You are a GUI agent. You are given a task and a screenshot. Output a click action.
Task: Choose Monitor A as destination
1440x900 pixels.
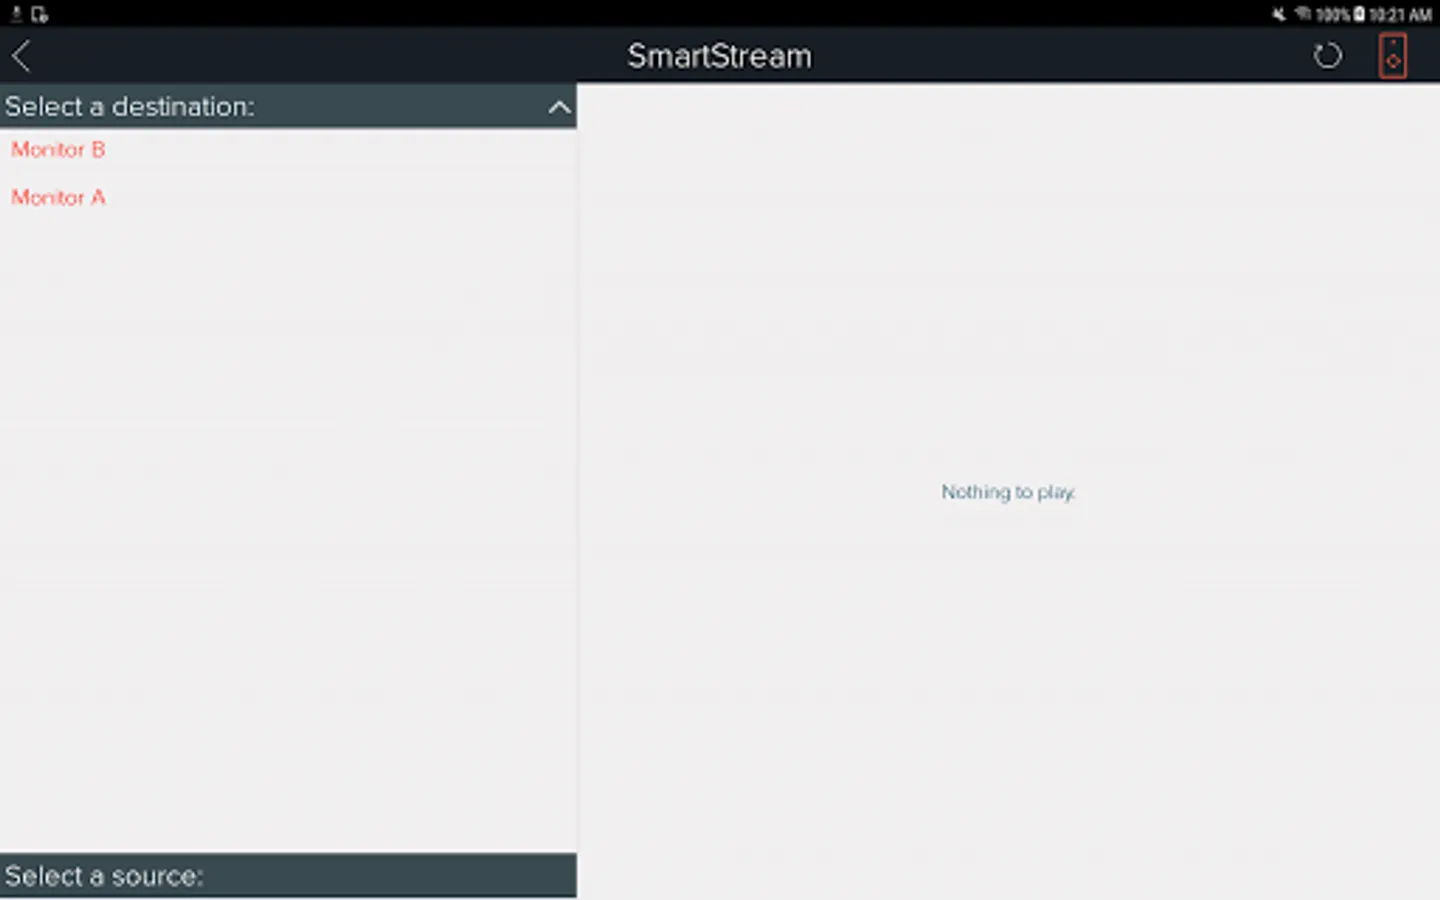pyautogui.click(x=58, y=197)
